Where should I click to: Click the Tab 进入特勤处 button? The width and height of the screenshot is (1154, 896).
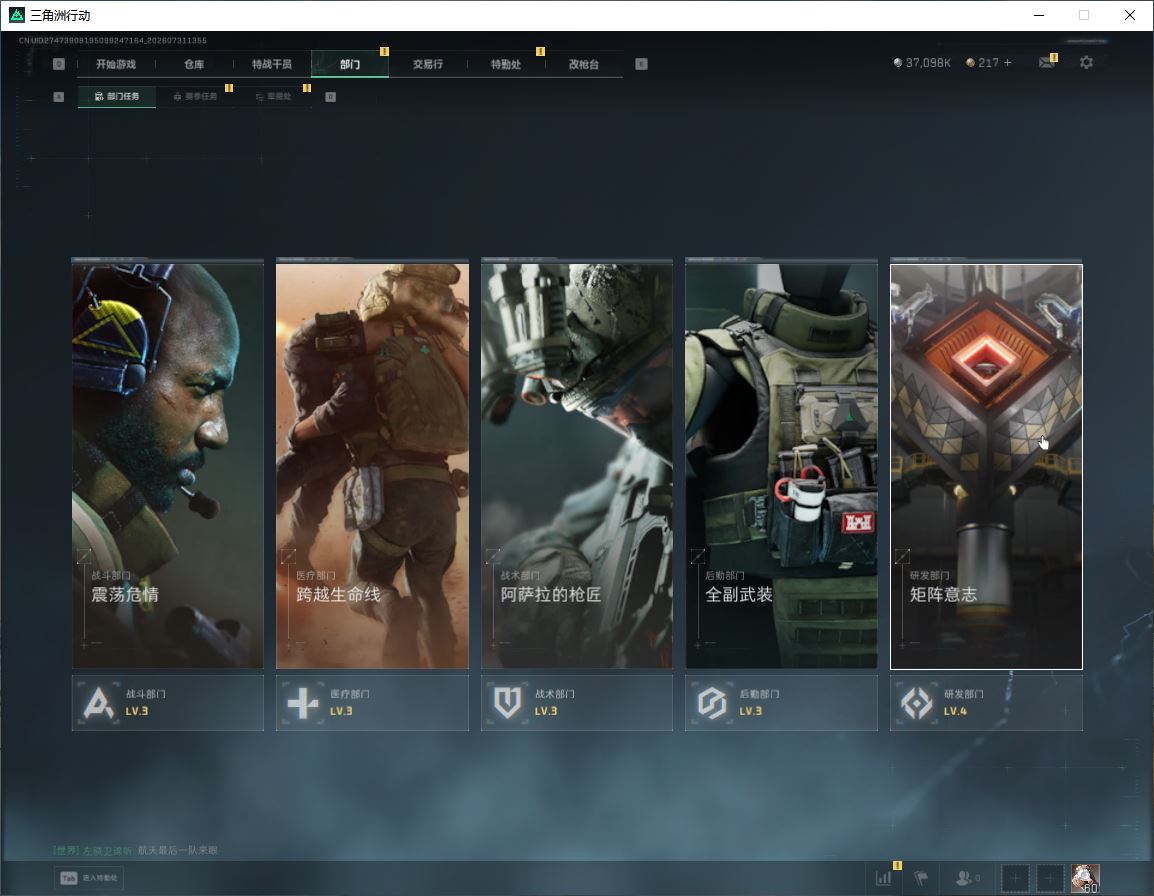[89, 878]
